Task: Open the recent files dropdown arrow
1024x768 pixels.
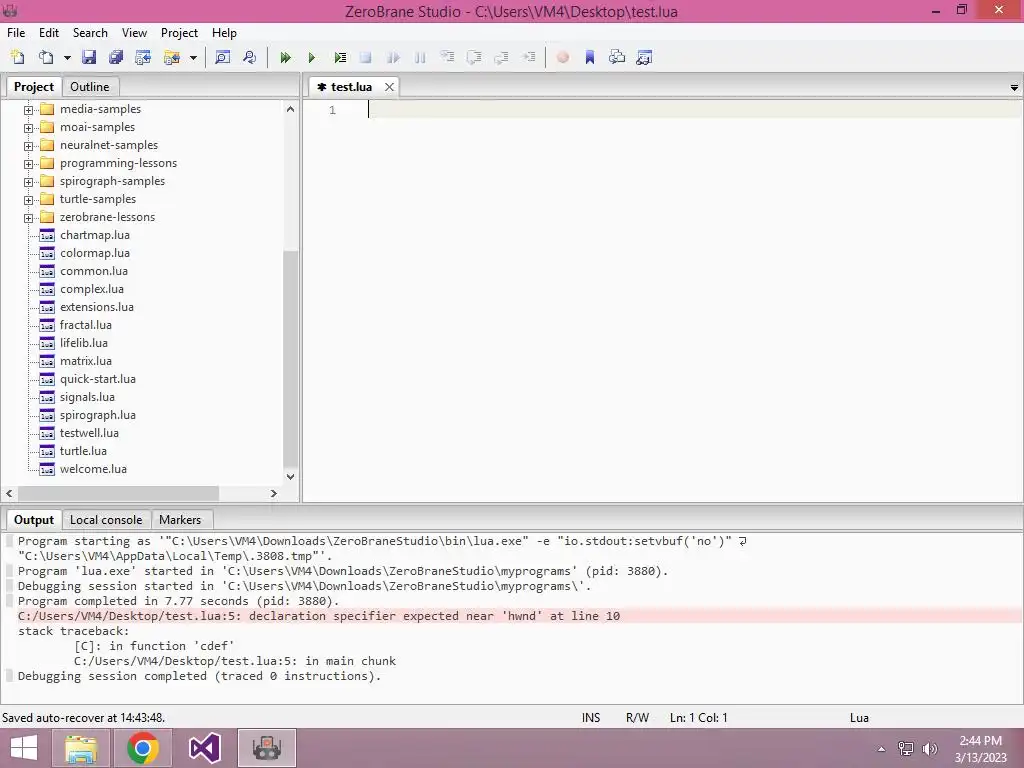Action: [x=67, y=57]
